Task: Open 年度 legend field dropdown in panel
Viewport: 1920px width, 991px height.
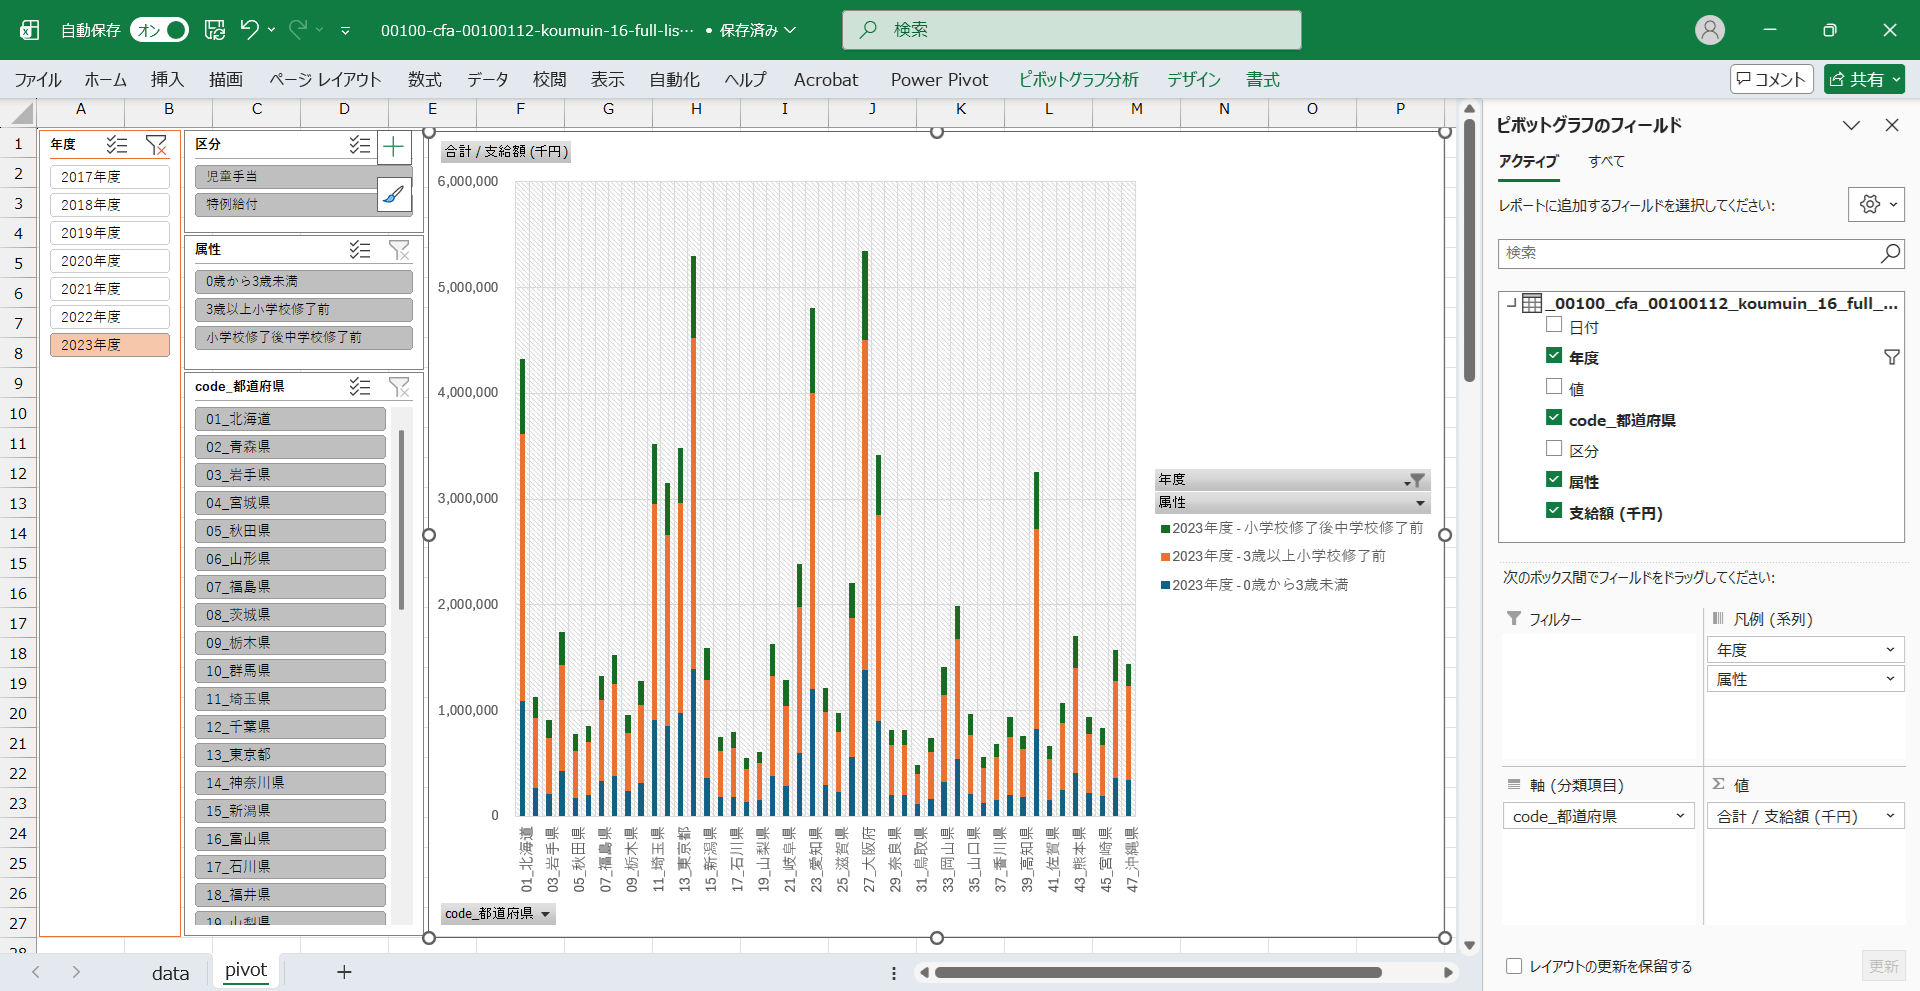Action: (x=1890, y=650)
